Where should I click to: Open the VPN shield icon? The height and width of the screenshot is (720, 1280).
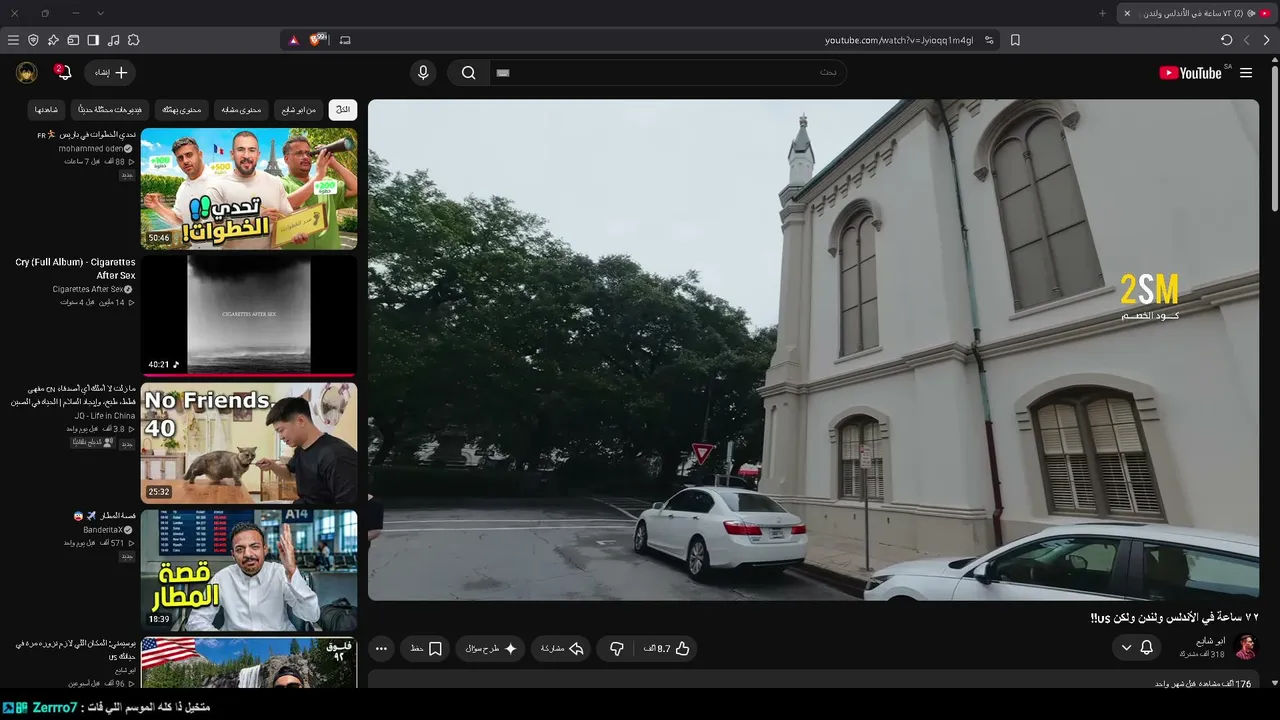[x=33, y=40]
